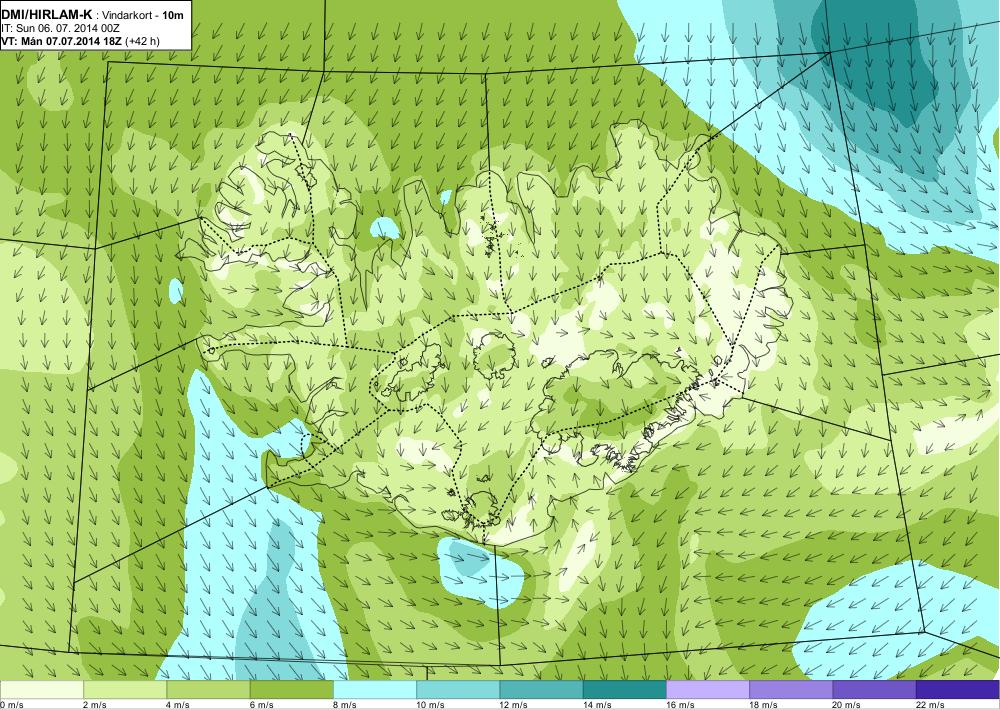
Task: Click the medium purple 18–20 m/s legend swatch
Action: pos(791,690)
